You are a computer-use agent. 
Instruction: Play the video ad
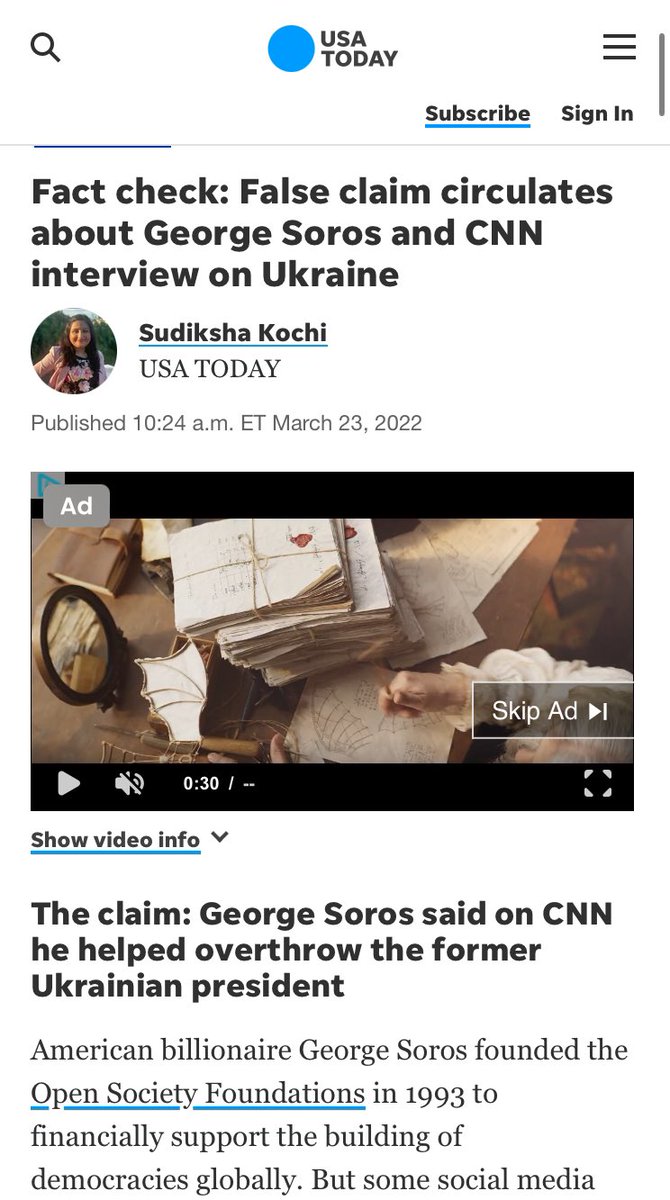point(68,783)
